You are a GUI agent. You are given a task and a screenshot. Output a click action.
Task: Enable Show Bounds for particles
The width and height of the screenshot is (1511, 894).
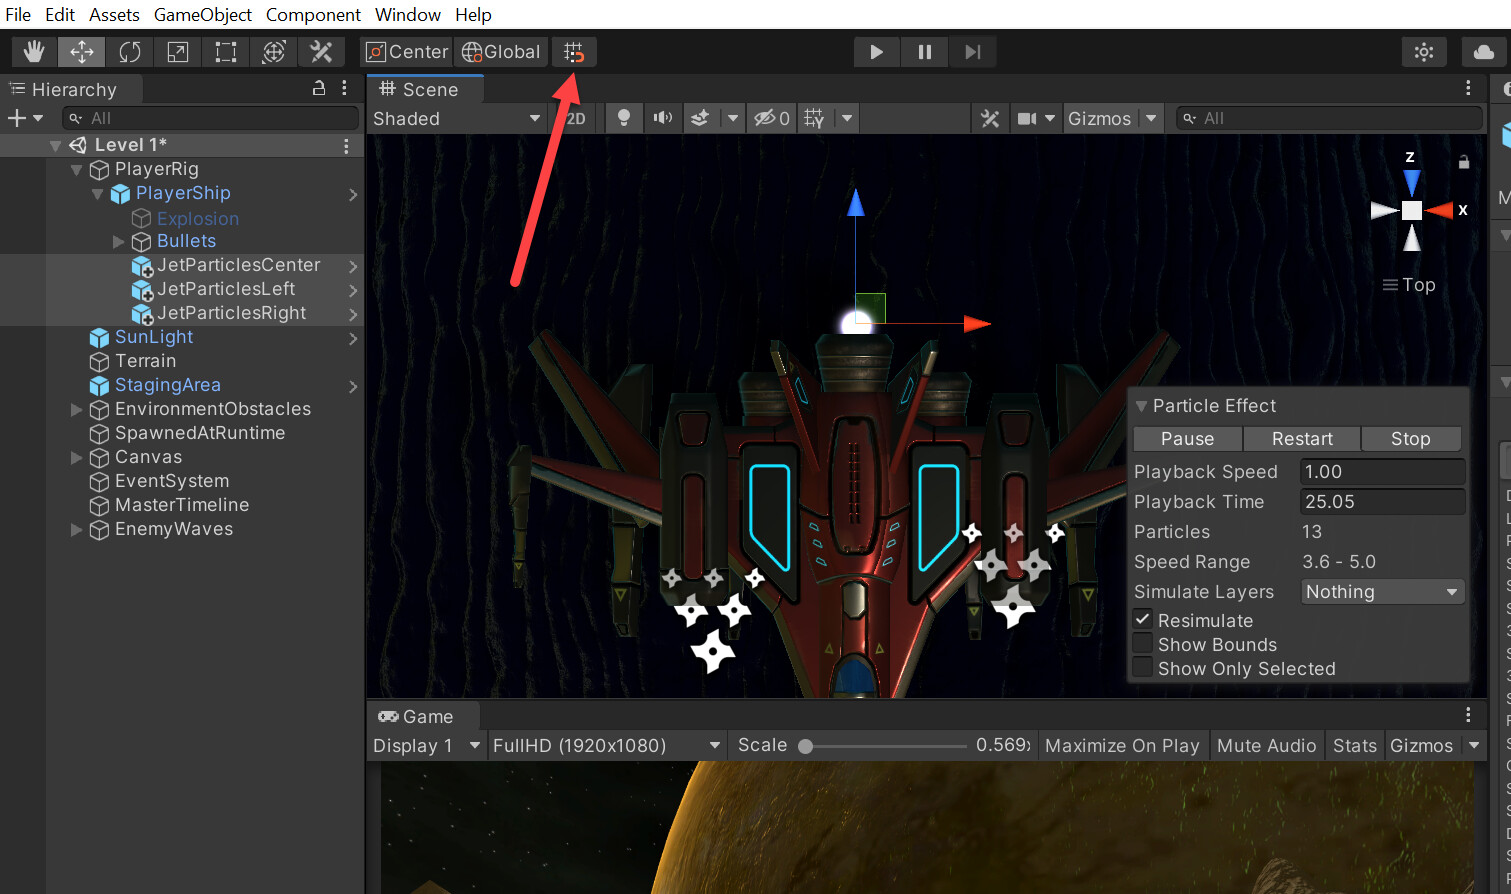(1142, 643)
